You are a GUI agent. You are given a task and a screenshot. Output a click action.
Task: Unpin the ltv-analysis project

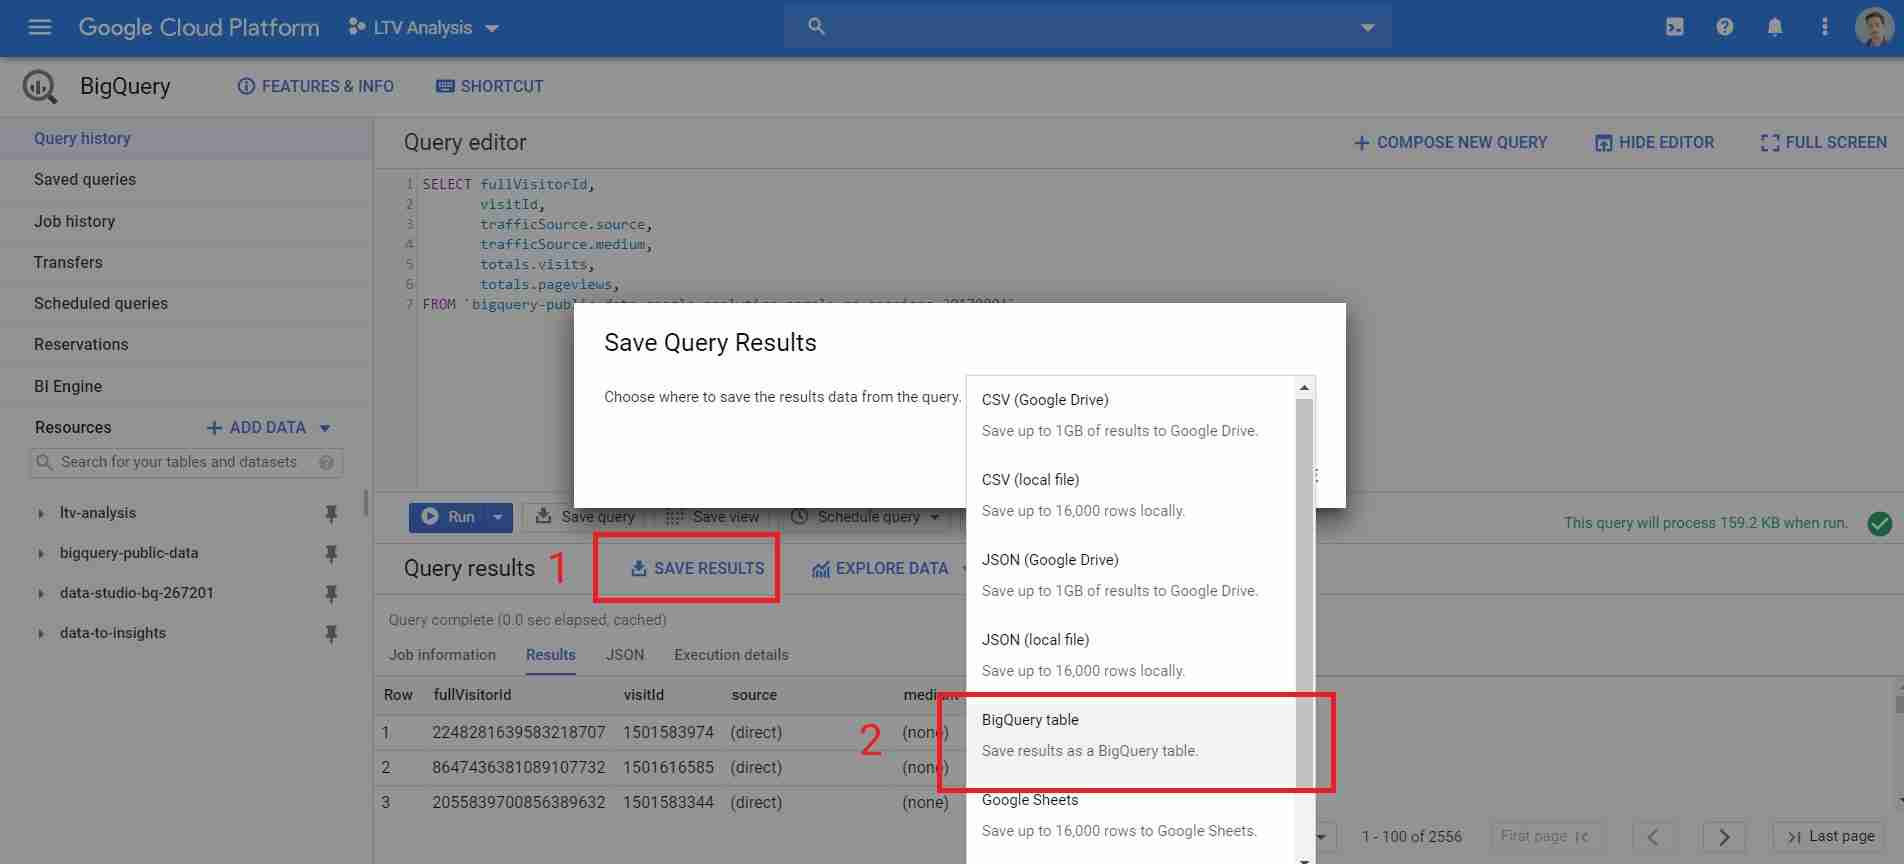[331, 514]
